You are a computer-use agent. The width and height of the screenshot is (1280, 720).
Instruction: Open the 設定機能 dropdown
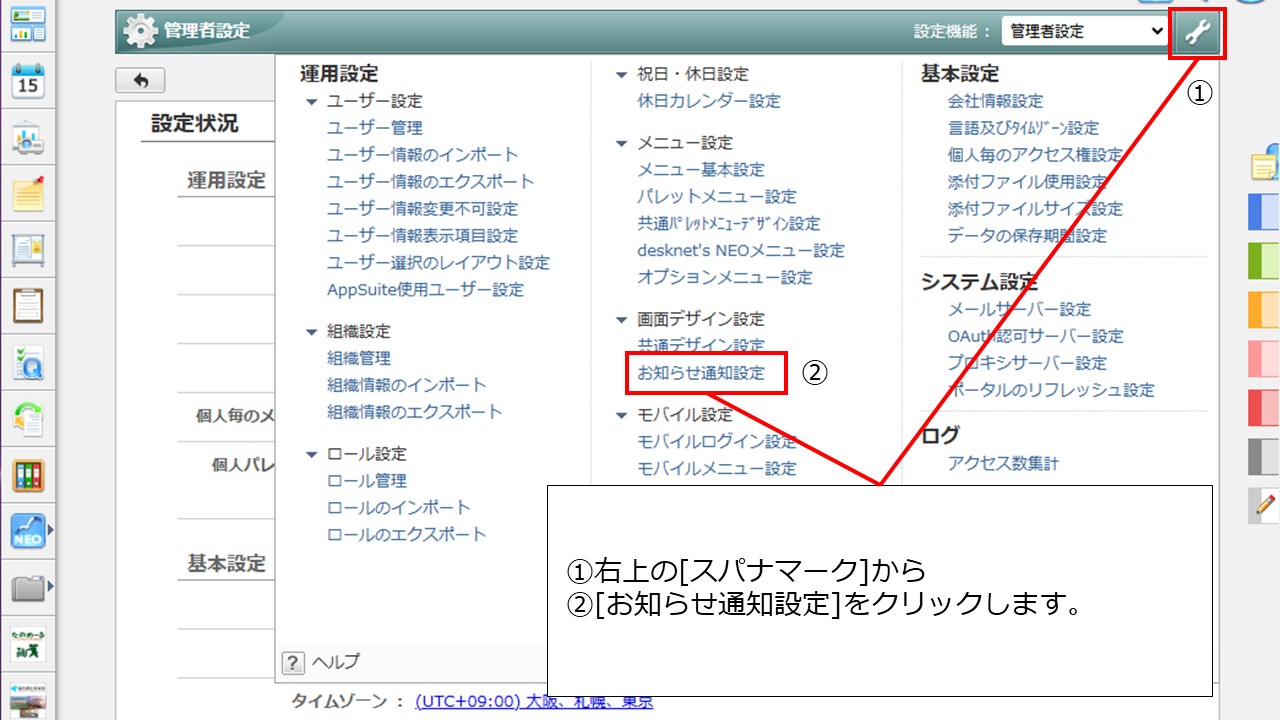tap(1084, 32)
